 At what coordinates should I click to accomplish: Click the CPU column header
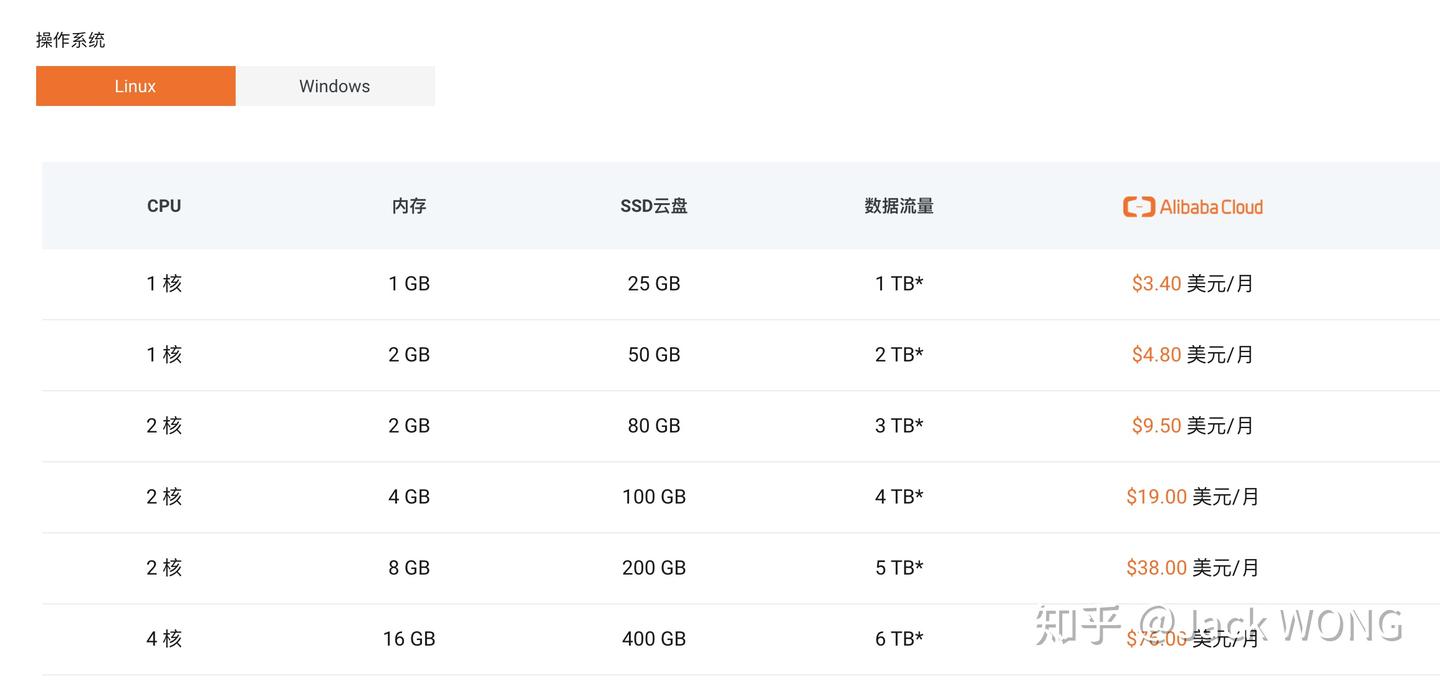coord(164,206)
